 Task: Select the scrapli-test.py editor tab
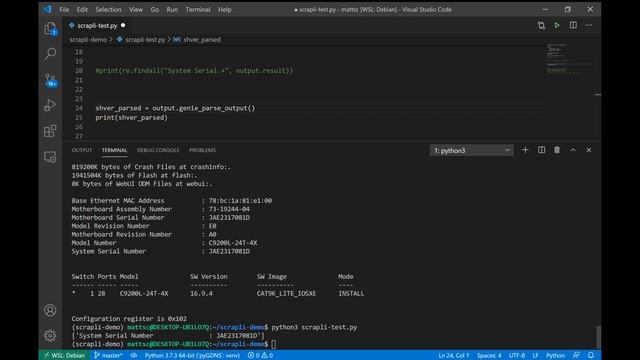pyautogui.click(x=97, y=25)
